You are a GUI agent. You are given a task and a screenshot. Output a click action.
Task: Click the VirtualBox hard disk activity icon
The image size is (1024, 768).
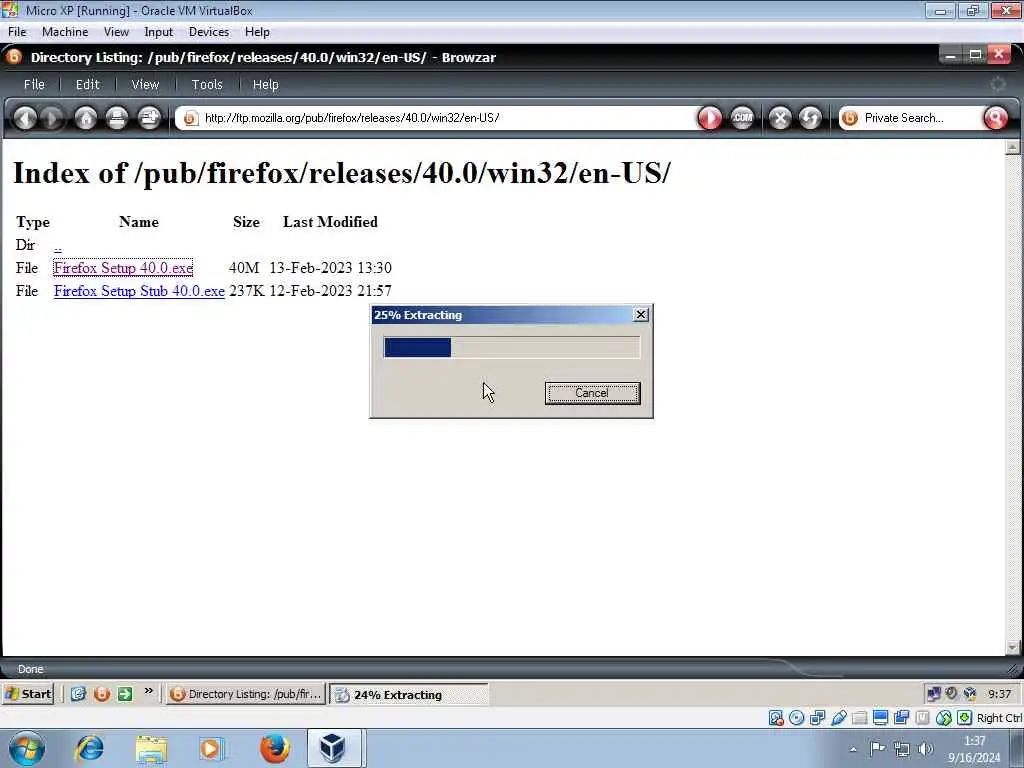pyautogui.click(x=776, y=718)
